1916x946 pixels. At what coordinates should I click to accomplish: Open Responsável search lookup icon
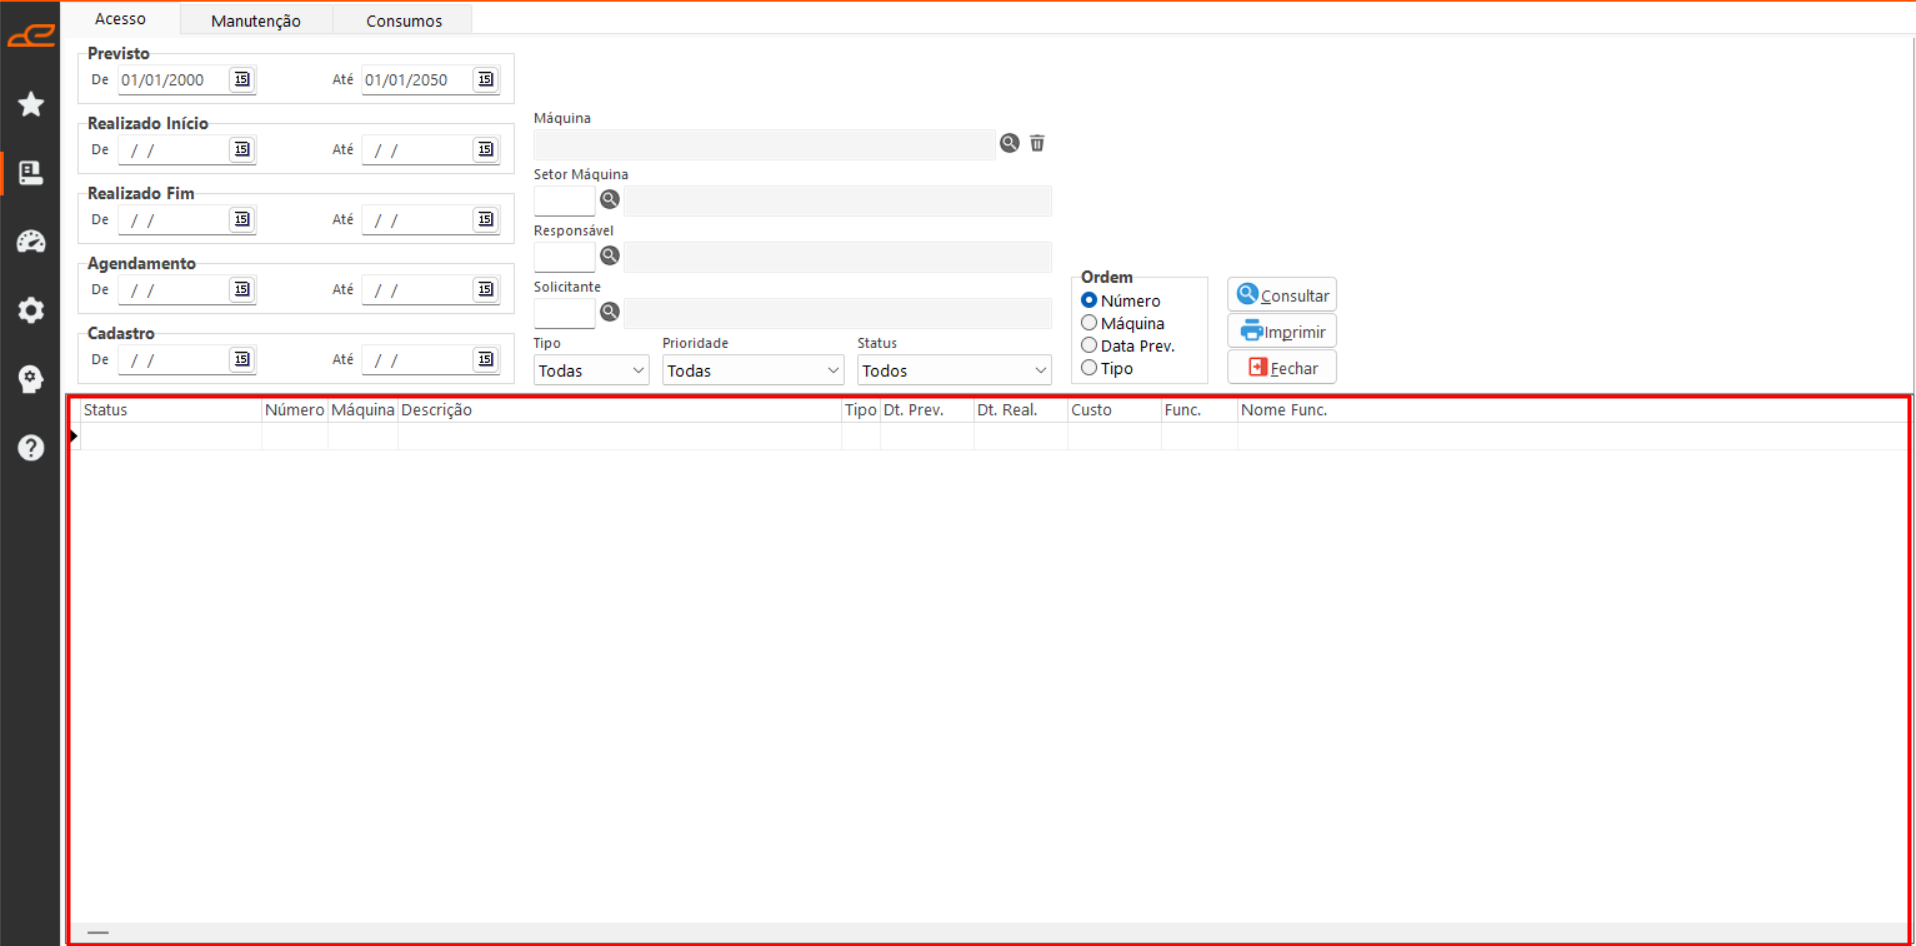[609, 256]
